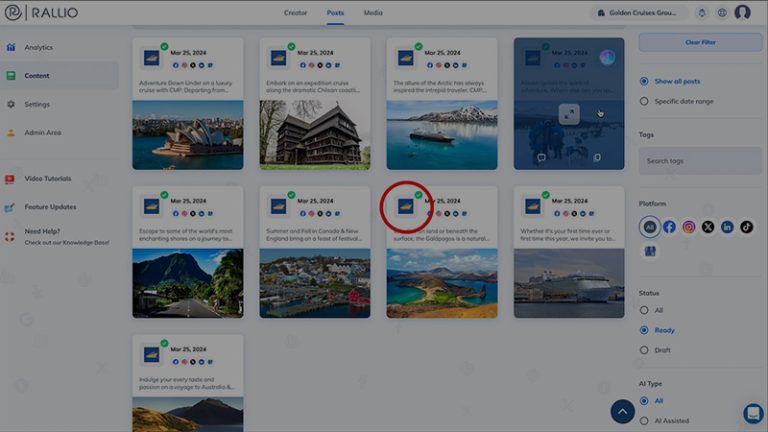Filter posts by LinkedIn platform icon
Image resolution: width=768 pixels, height=432 pixels.
tap(727, 227)
